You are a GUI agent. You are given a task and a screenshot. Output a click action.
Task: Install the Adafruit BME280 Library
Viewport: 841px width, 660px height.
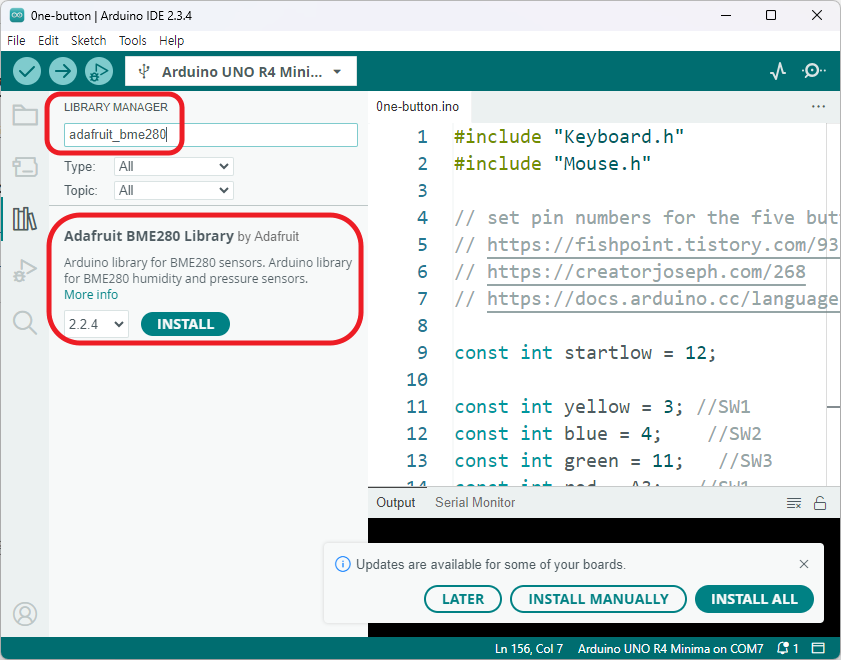[185, 324]
